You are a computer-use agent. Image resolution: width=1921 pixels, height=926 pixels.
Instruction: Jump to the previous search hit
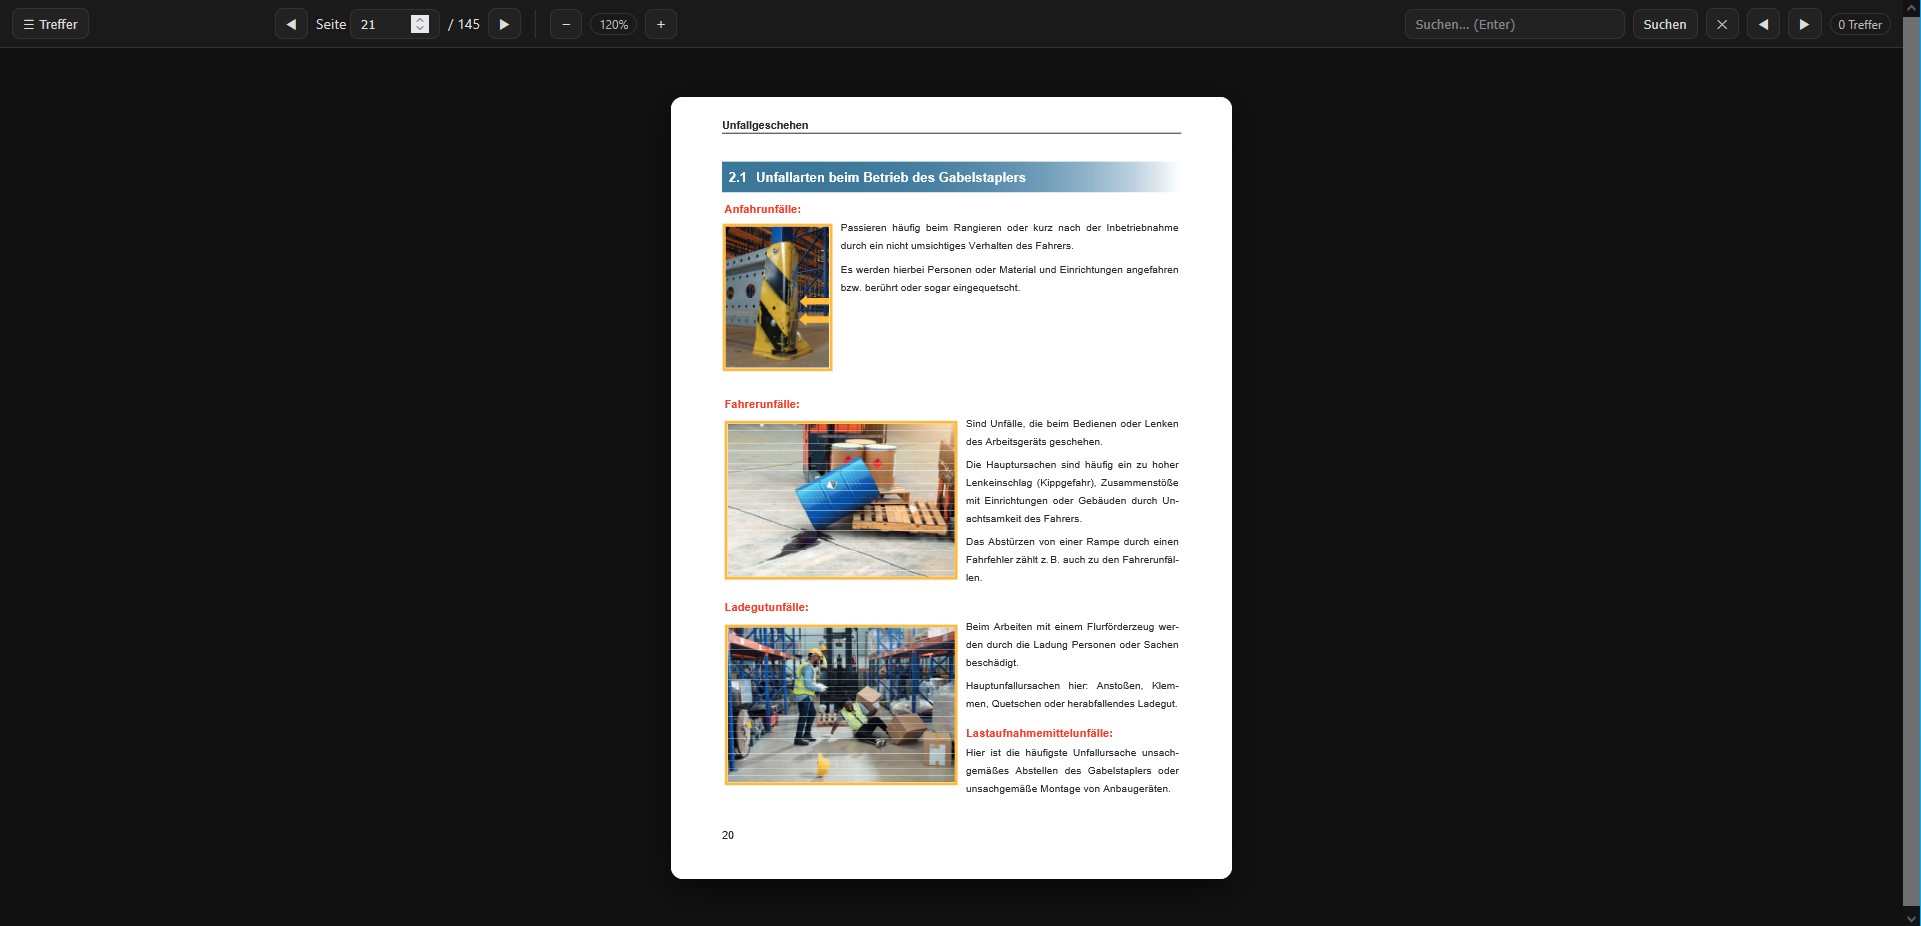tap(1763, 24)
